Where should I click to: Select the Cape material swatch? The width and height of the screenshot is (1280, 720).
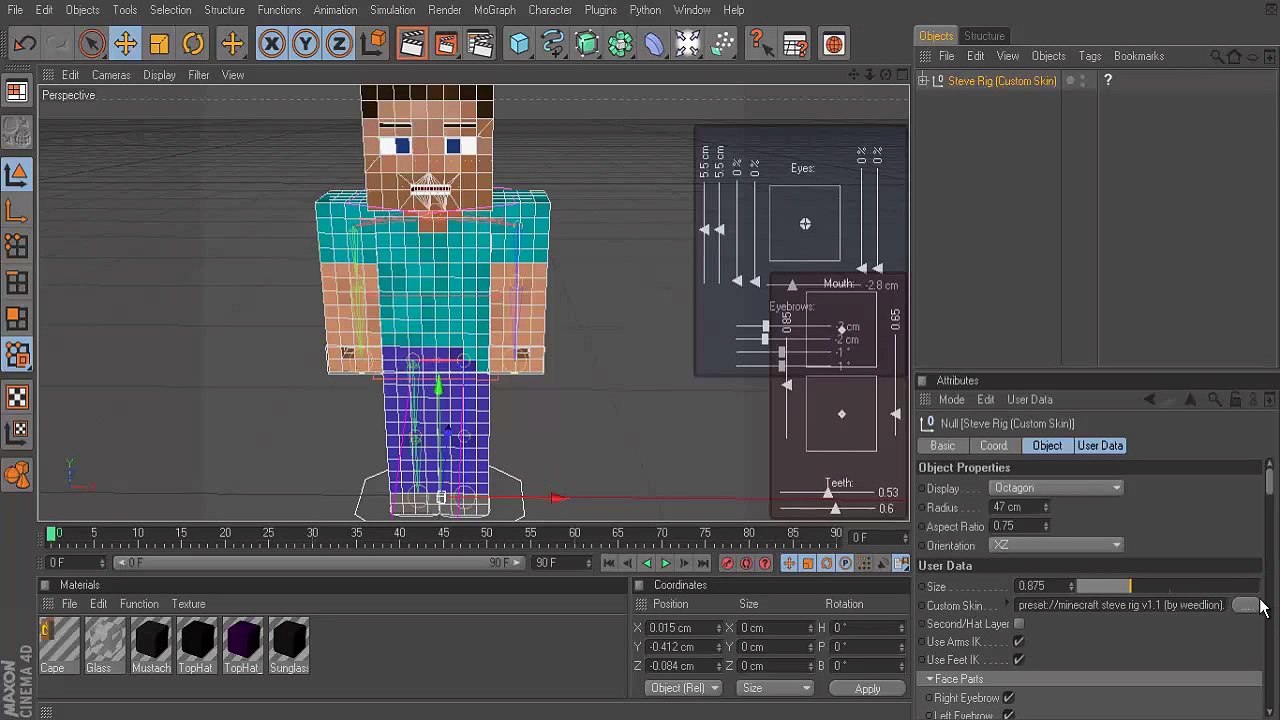coord(59,645)
